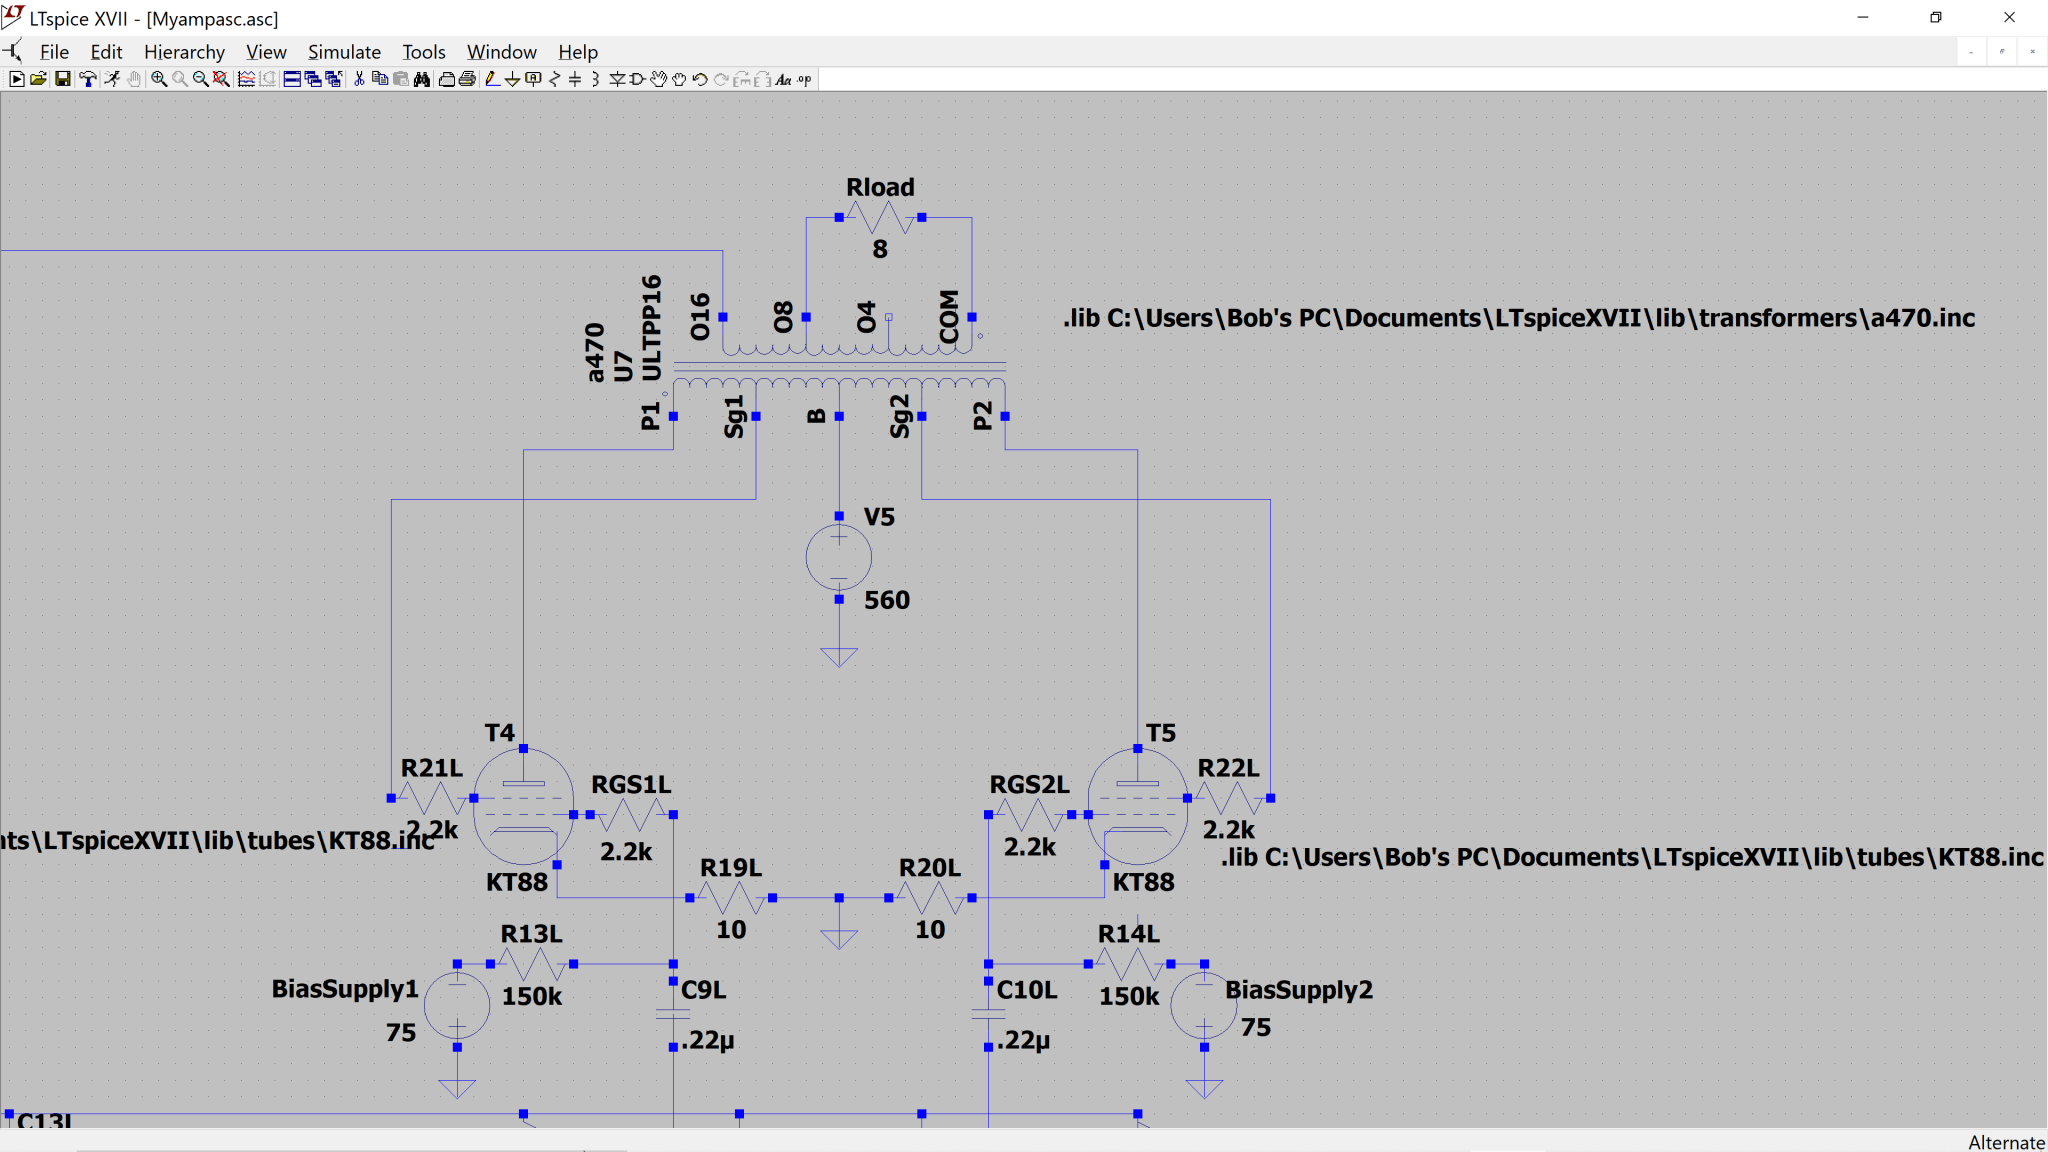Click the Open file folder icon
Image resolution: width=2048 pixels, height=1152 pixels.
click(x=38, y=79)
